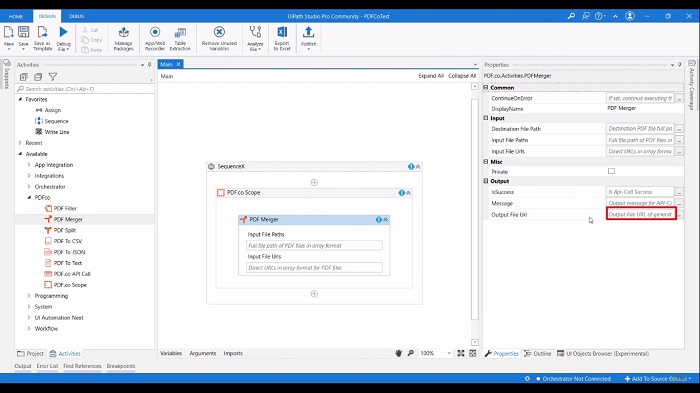Toggle the Private checkbox
Screen dimensions: 700x393
point(611,171)
